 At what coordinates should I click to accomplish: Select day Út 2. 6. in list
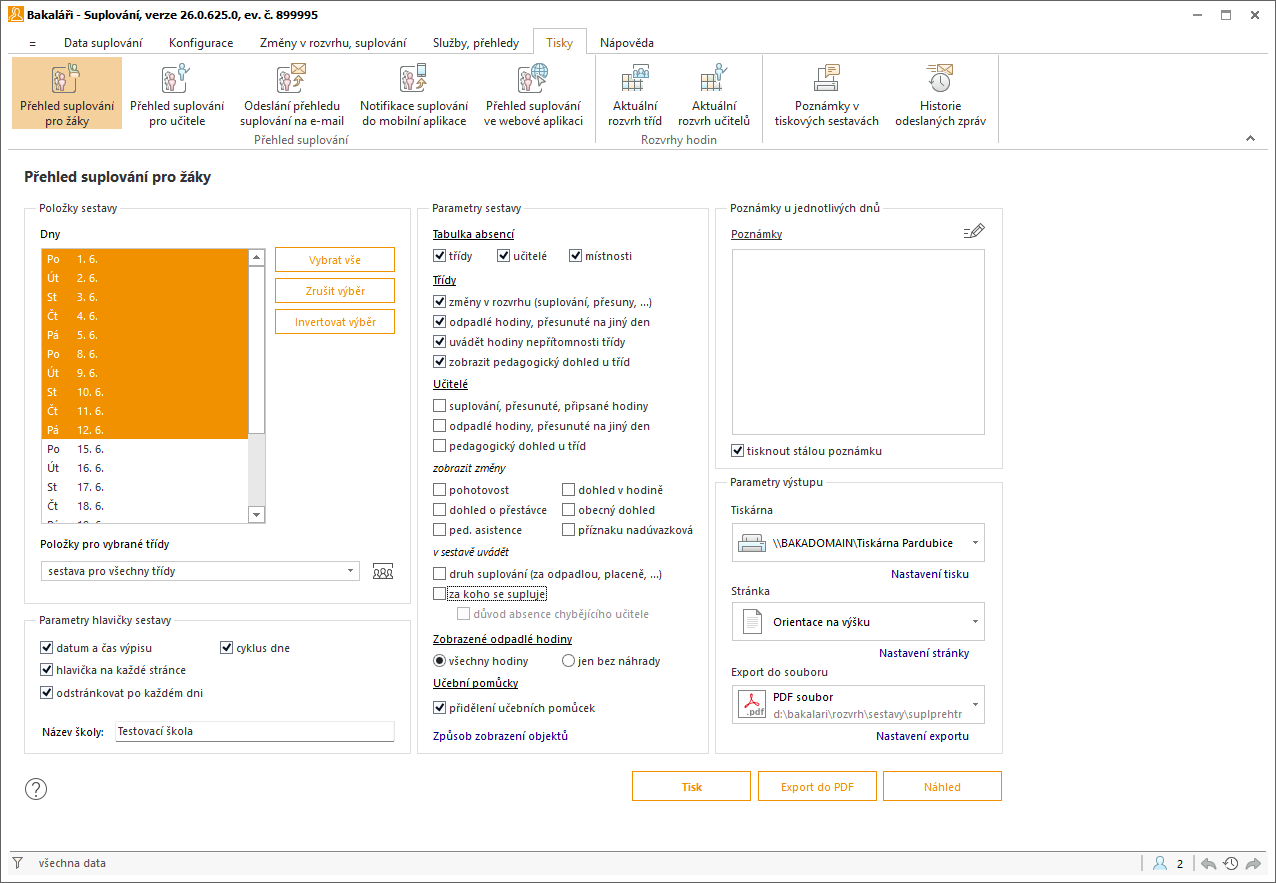[144, 278]
